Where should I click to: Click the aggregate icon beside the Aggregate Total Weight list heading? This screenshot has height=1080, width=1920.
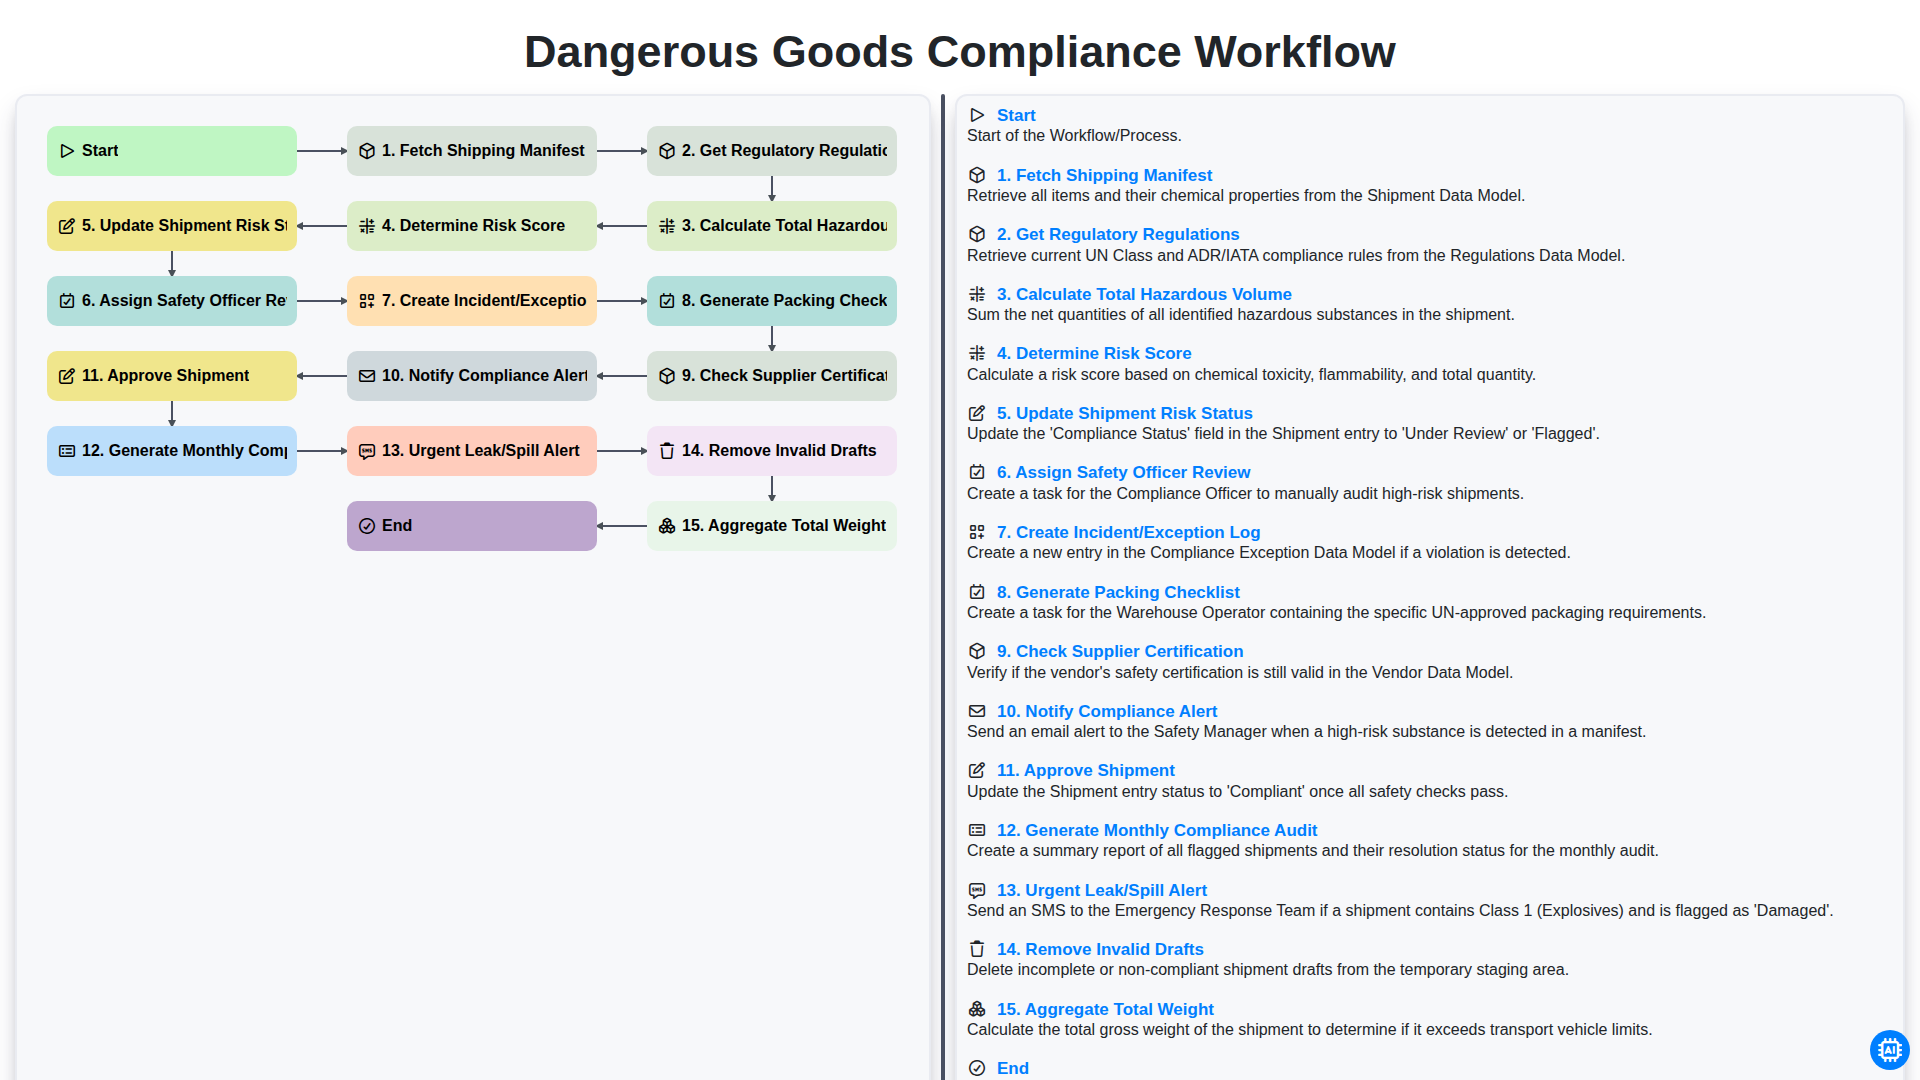[x=977, y=1009]
